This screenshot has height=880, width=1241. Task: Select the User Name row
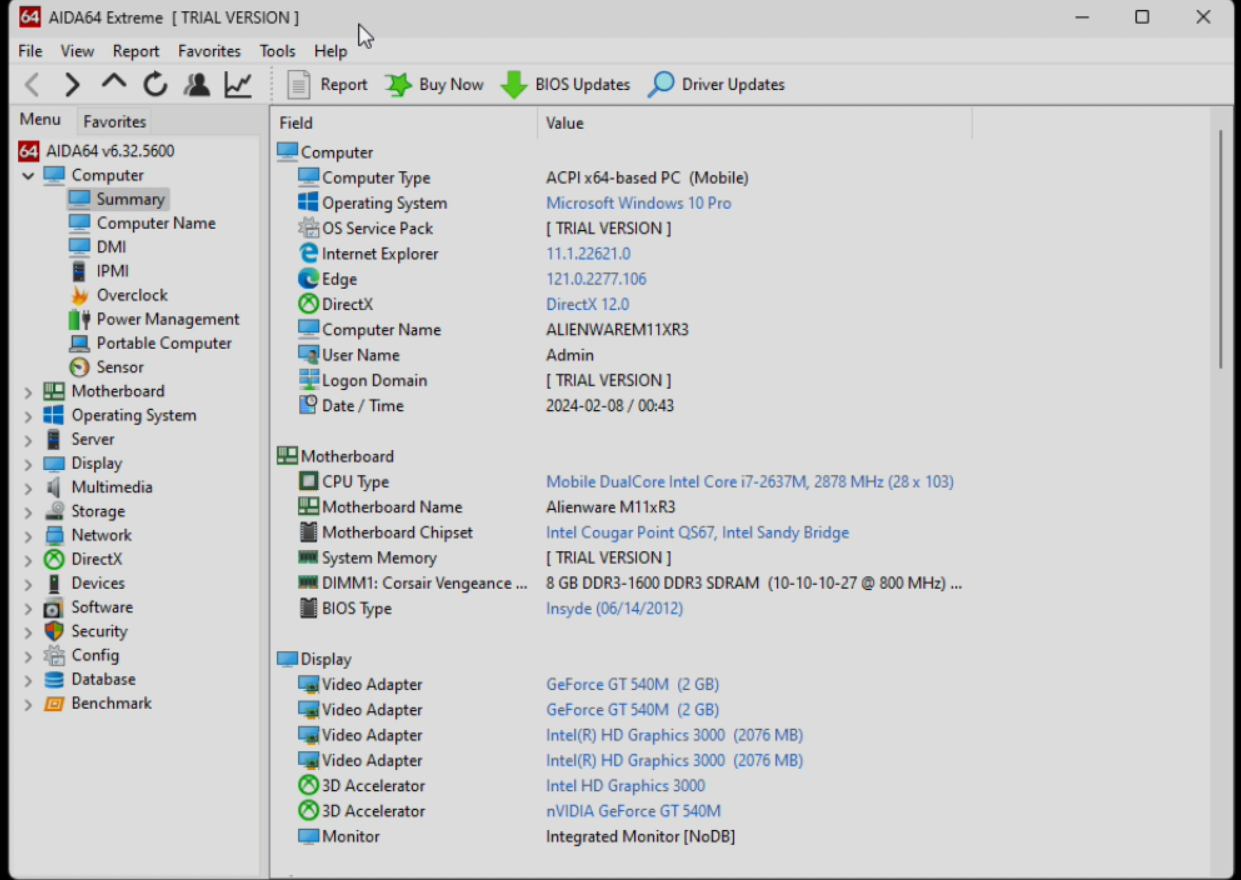point(620,355)
